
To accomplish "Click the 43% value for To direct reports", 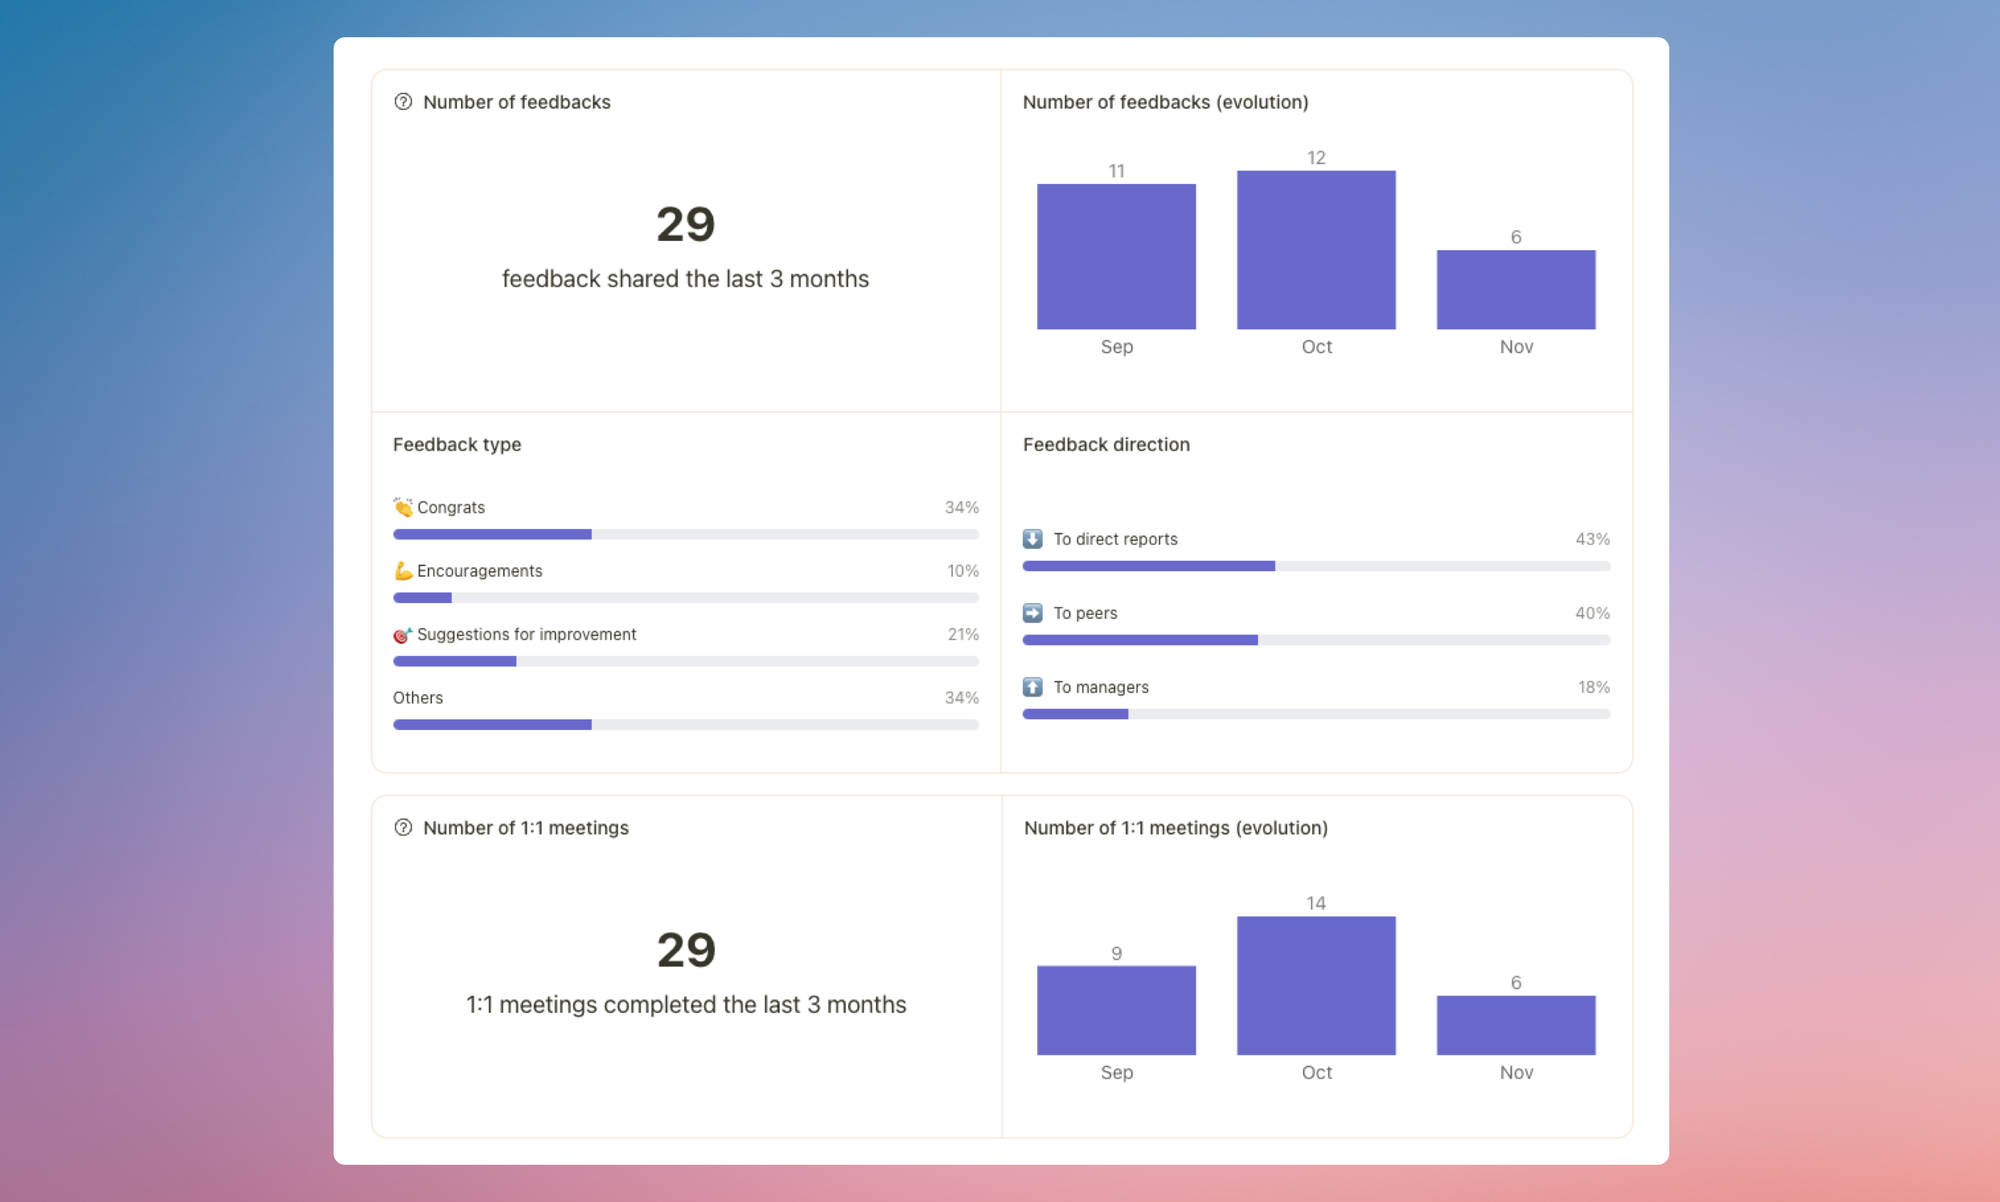I will pos(1592,539).
